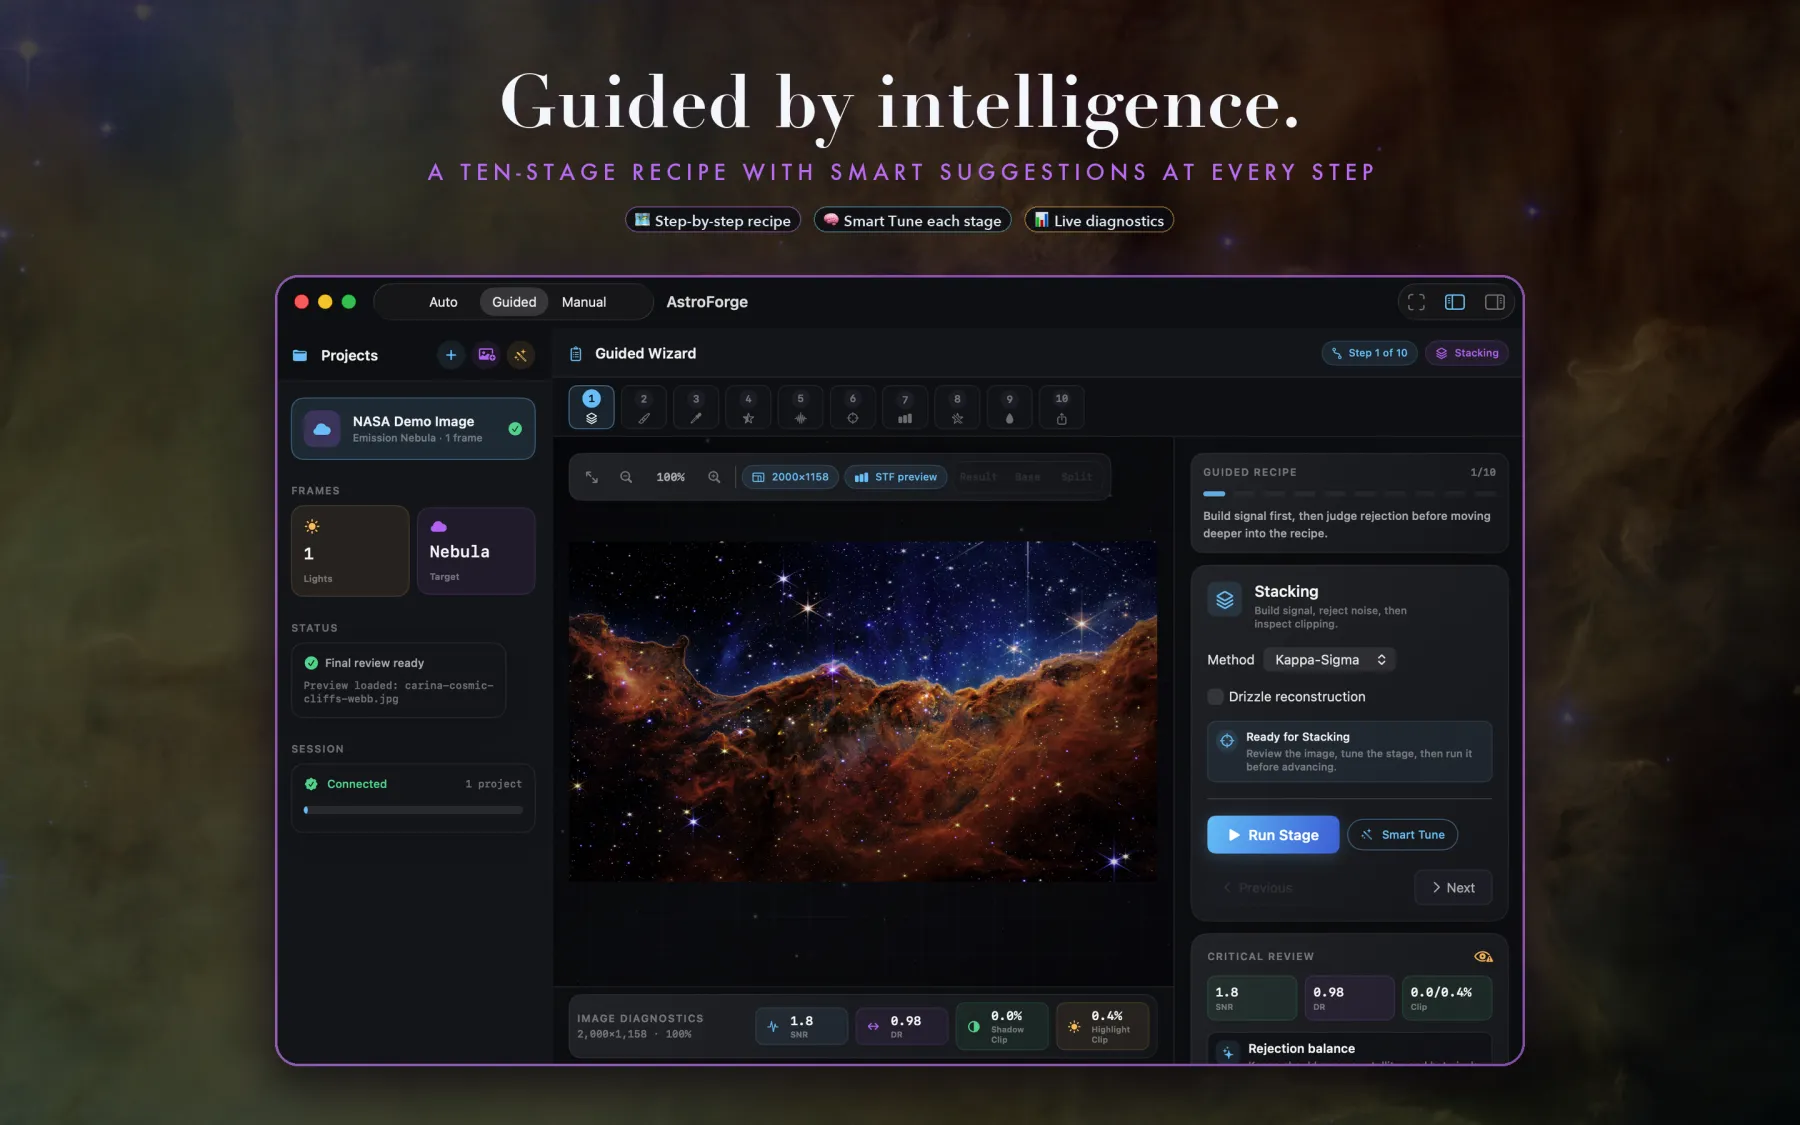Click the Stacking badge in header
Viewport: 1800px width, 1125px height.
pyautogui.click(x=1467, y=353)
